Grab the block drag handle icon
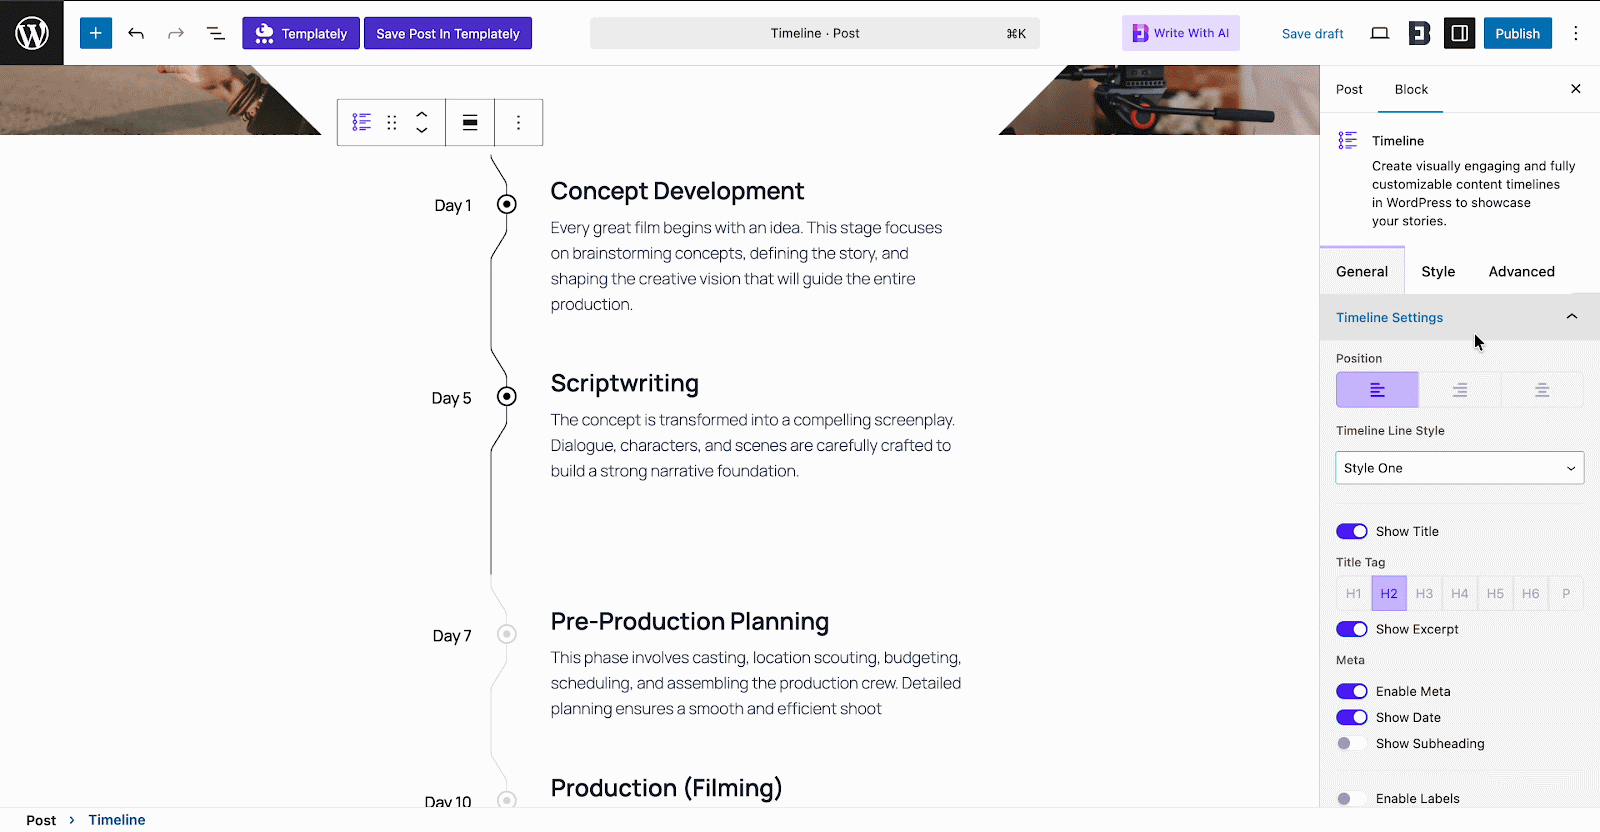 pyautogui.click(x=391, y=121)
